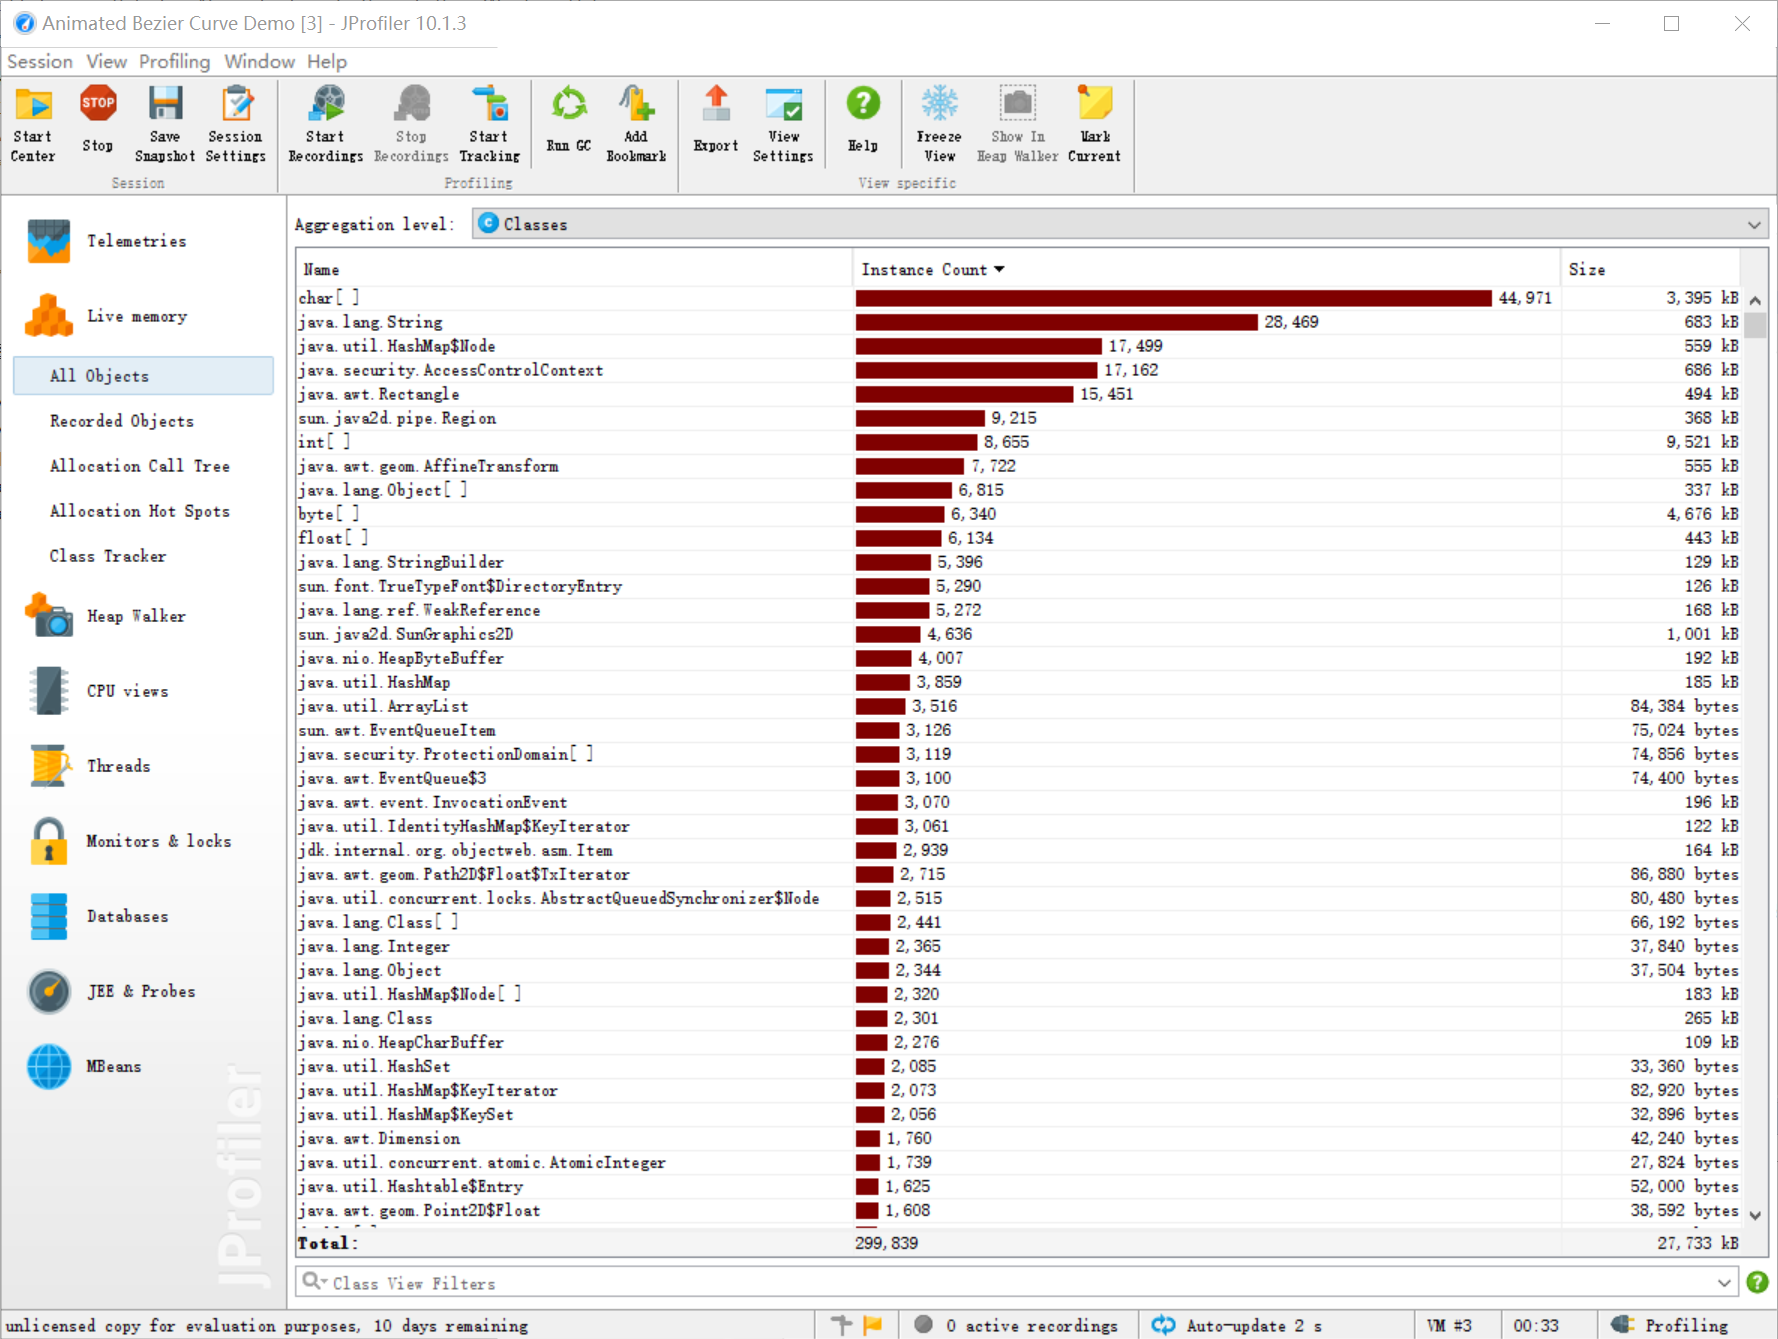Click the flag icon in status bar
Screen dimensions: 1778x1339
(872, 1325)
